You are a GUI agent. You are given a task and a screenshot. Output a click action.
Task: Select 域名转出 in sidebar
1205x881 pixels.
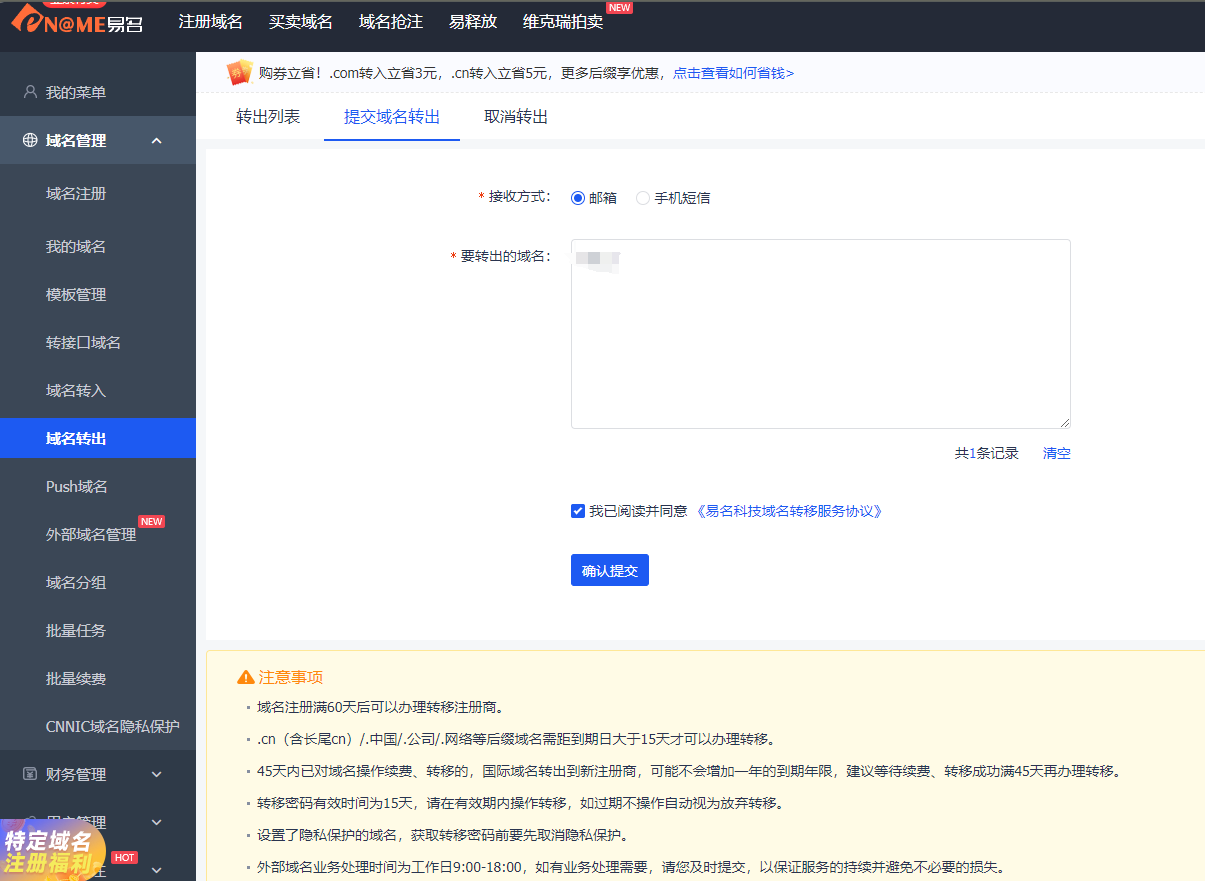(98, 438)
